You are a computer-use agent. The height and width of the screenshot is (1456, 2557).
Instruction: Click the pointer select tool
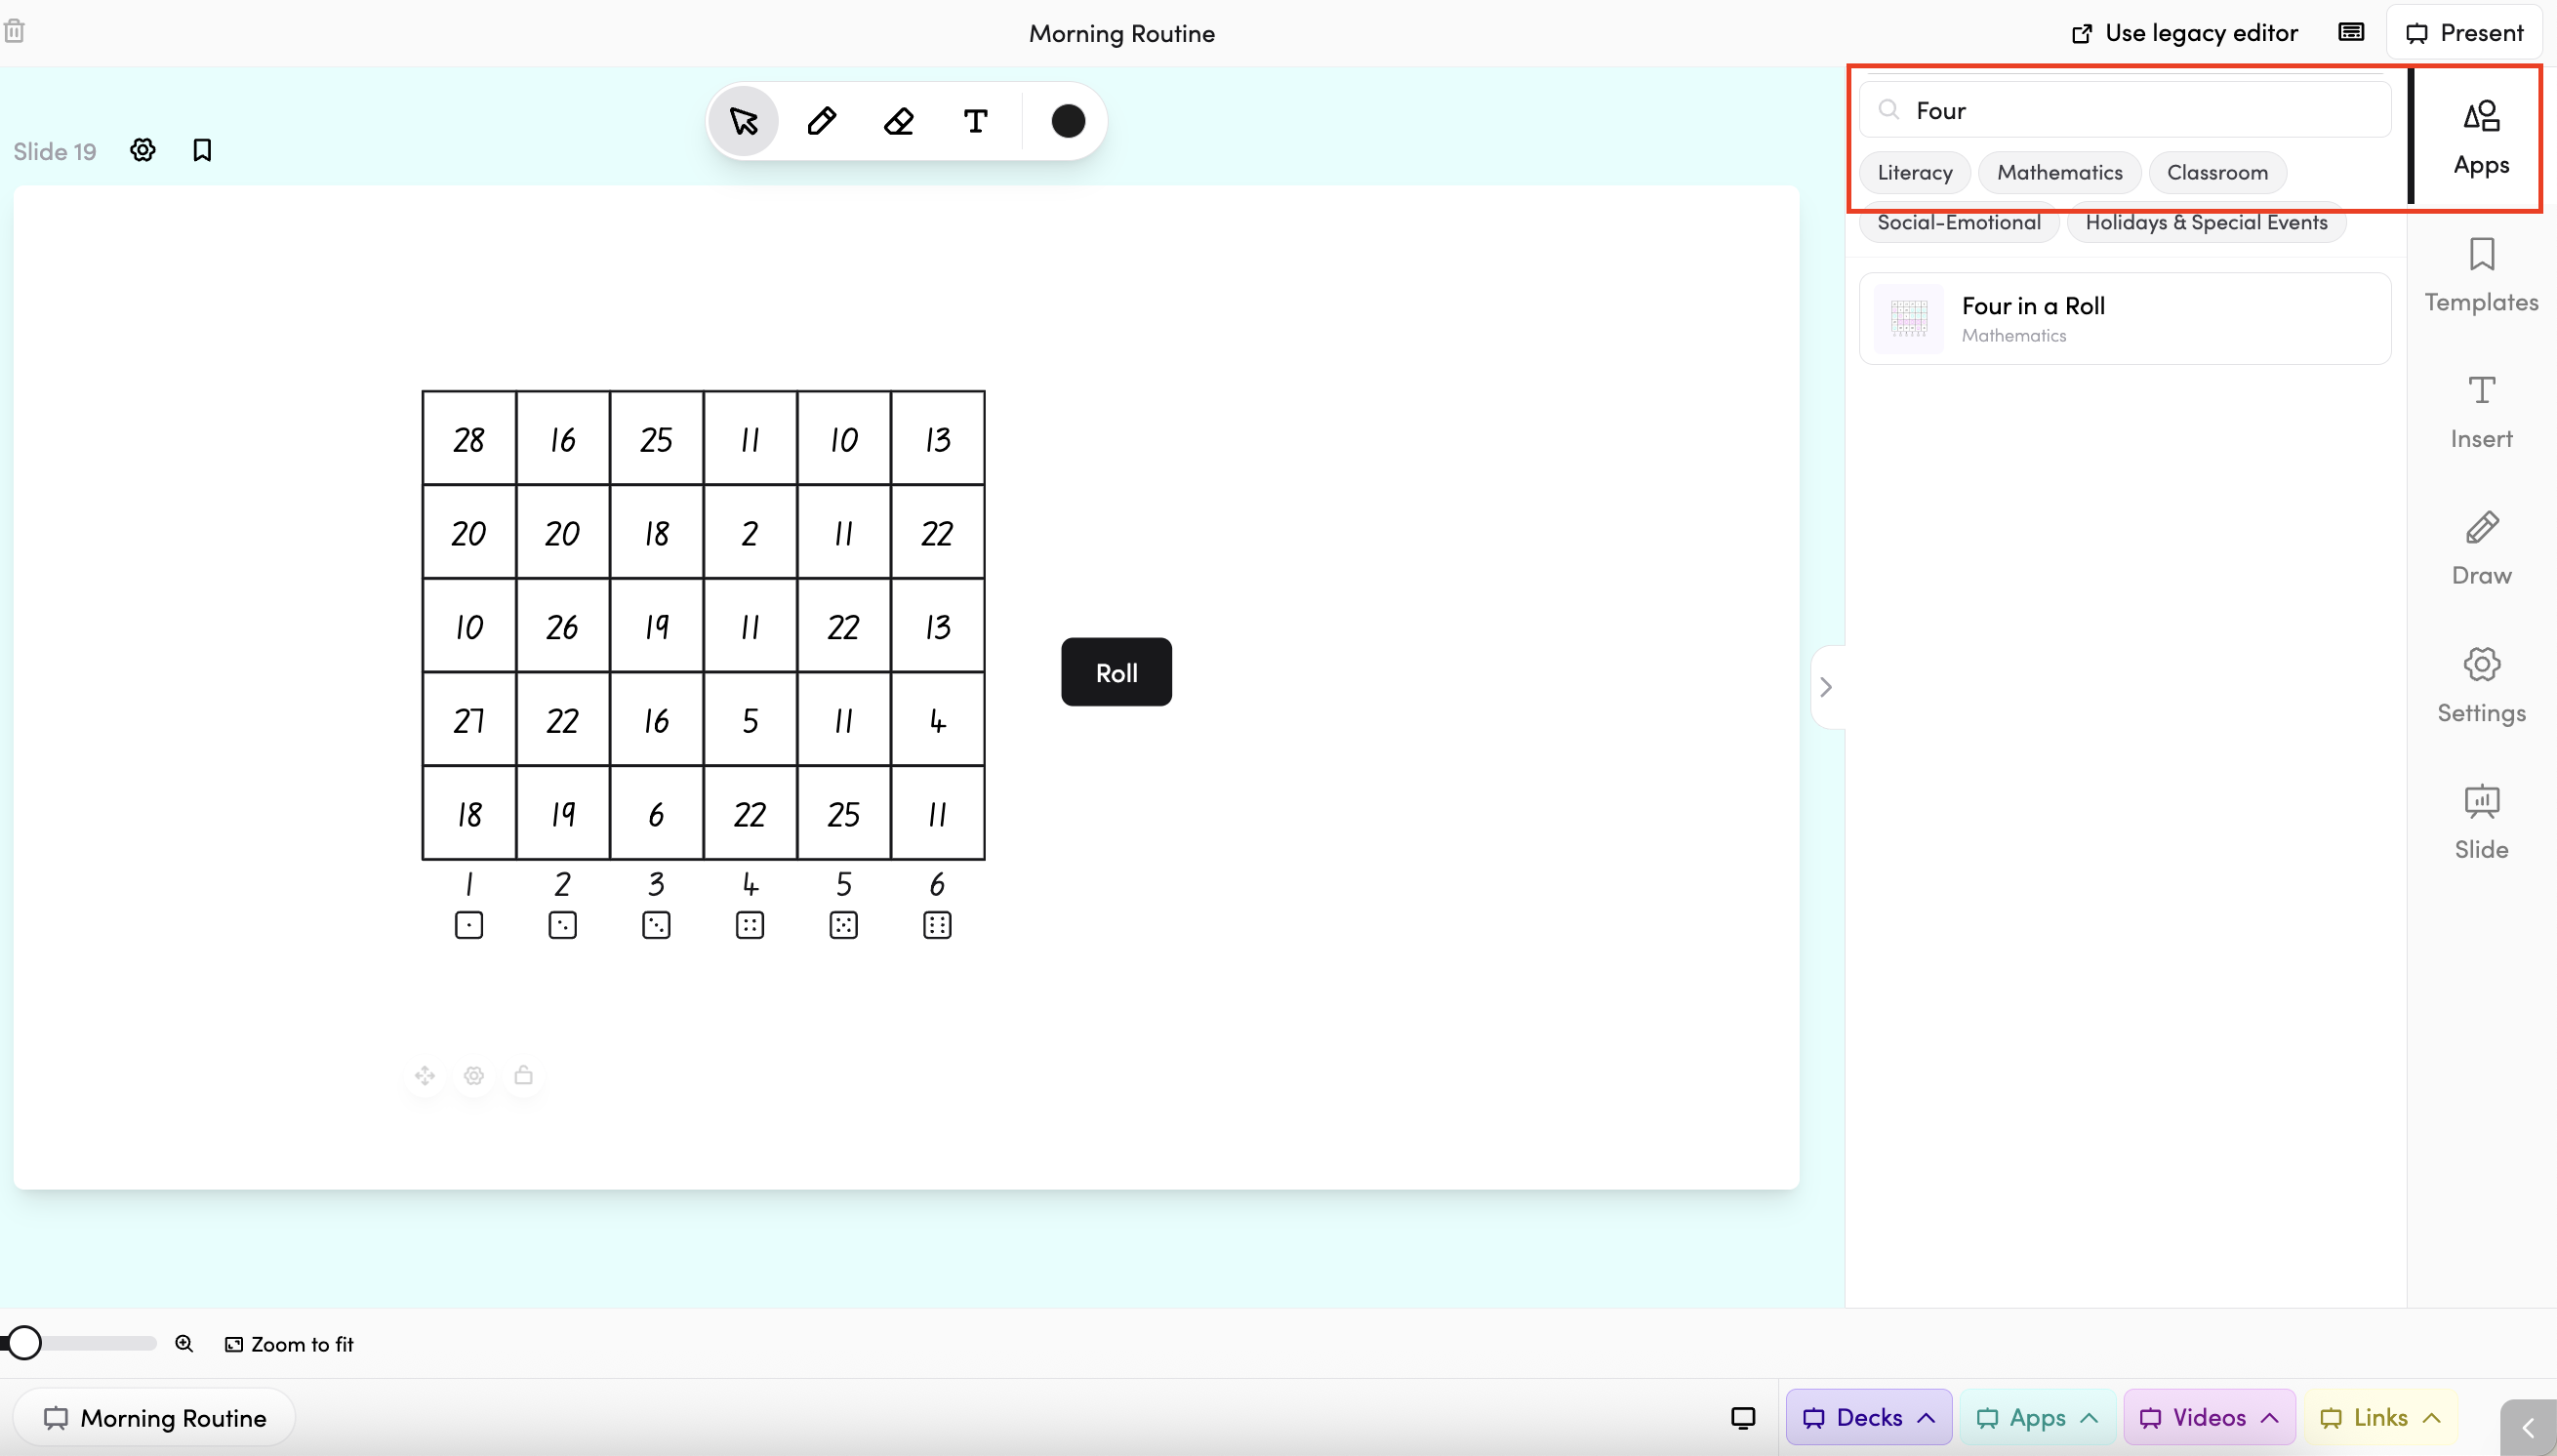coord(743,121)
